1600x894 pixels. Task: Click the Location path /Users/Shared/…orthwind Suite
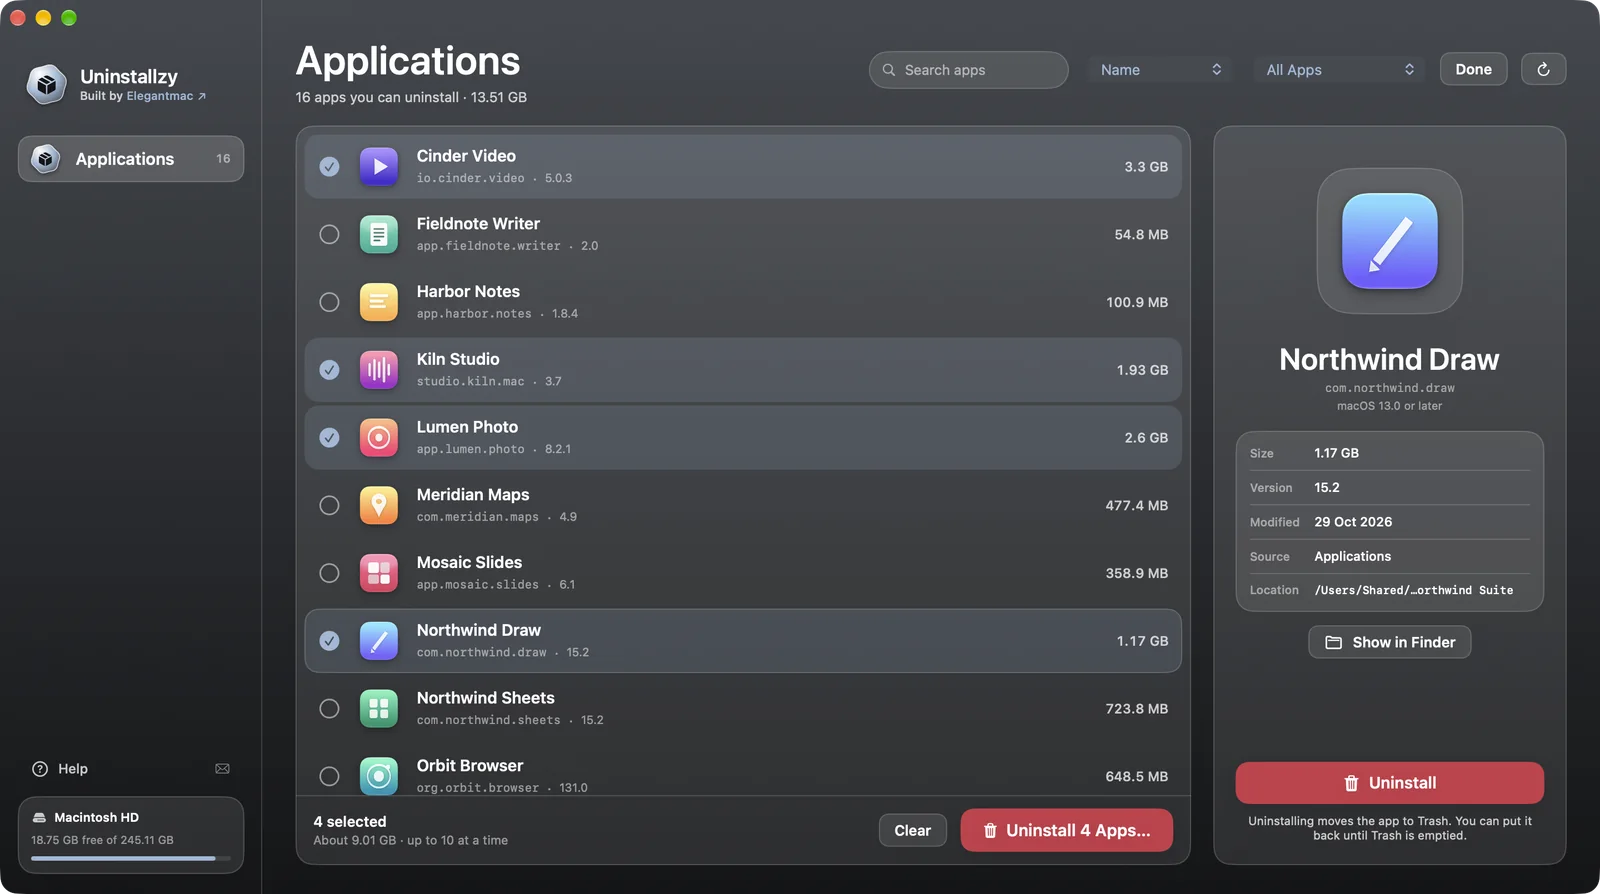[1413, 591]
